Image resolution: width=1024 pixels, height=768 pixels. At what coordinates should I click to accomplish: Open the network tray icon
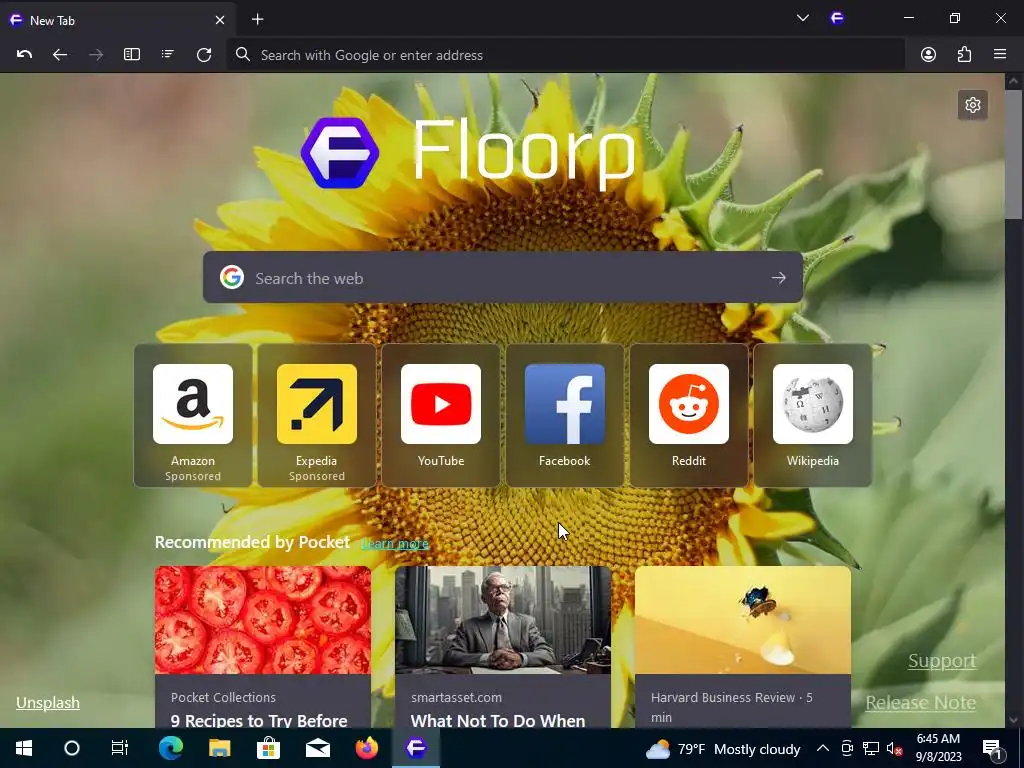(871, 748)
